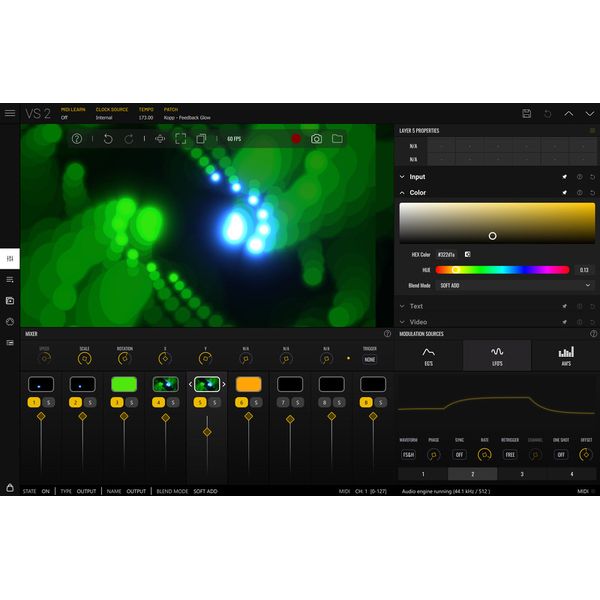
Task: Click the save patch disk icon
Action: [527, 114]
